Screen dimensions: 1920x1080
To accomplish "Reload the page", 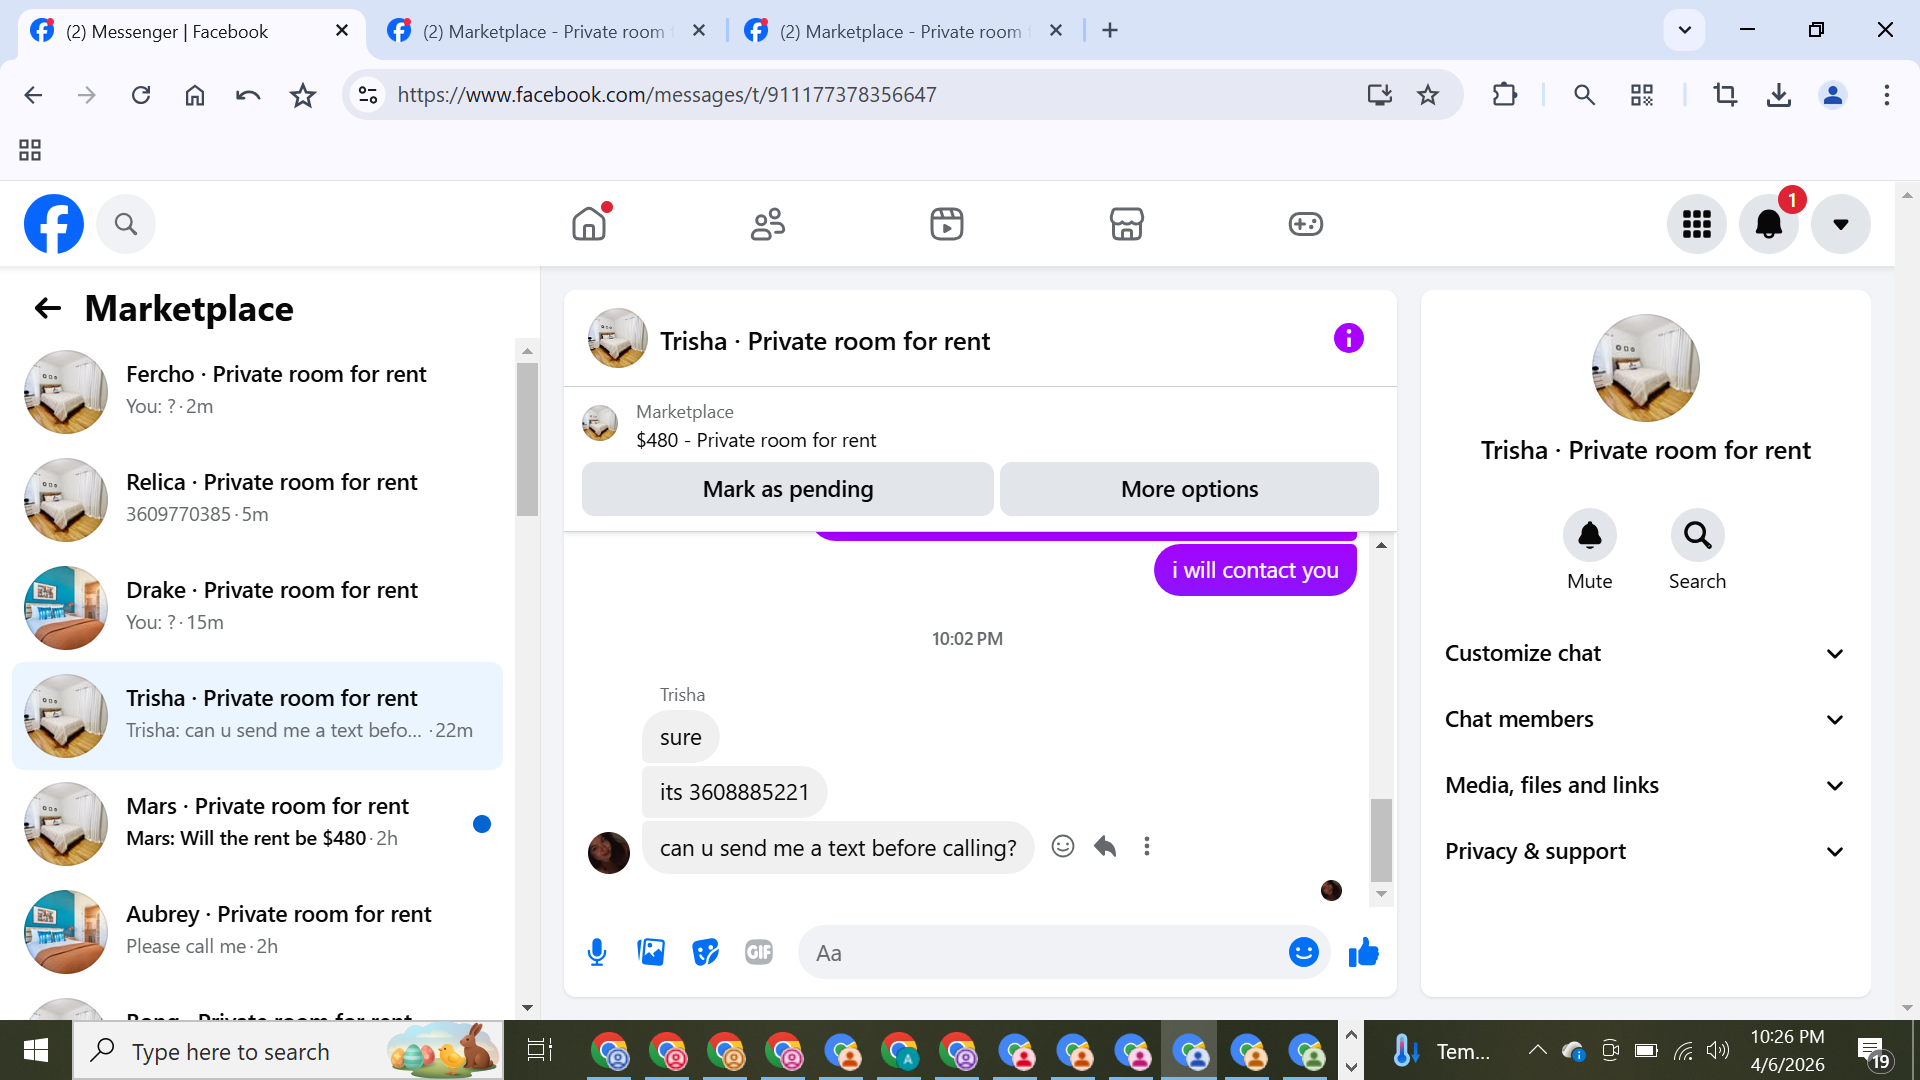I will tap(141, 95).
